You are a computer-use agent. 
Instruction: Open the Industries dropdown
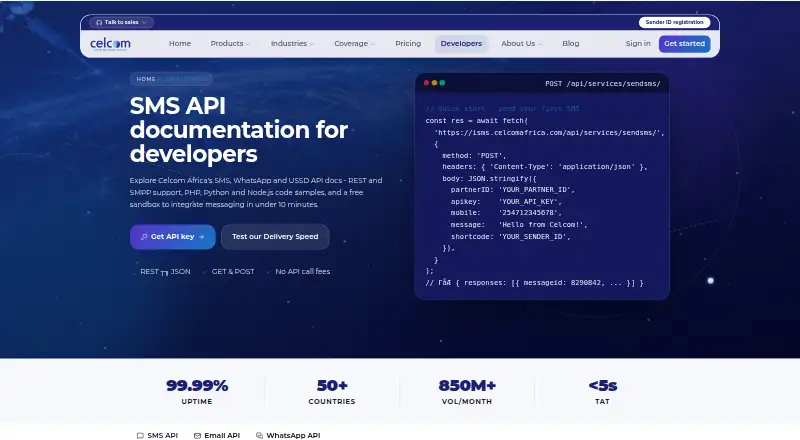coord(292,44)
